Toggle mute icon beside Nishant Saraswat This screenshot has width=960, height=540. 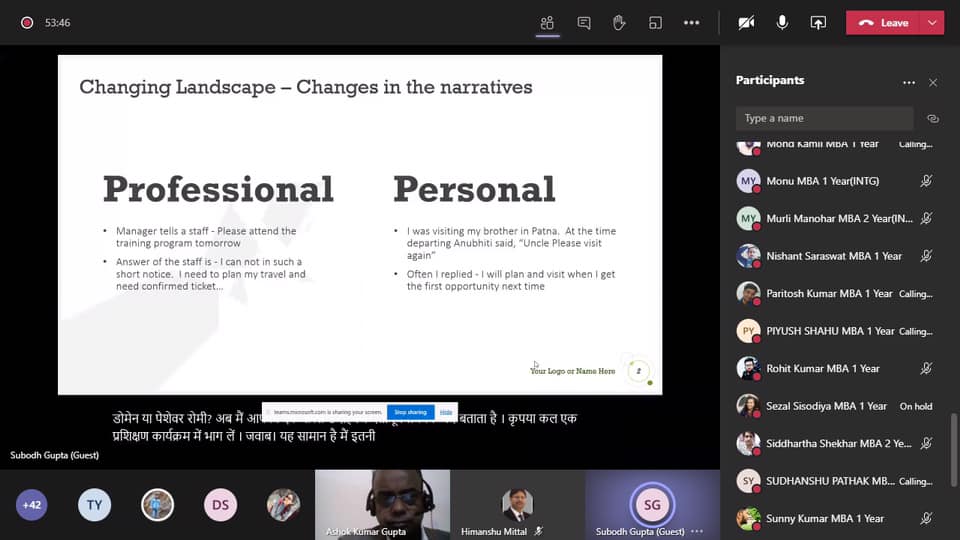pyautogui.click(x=926, y=256)
